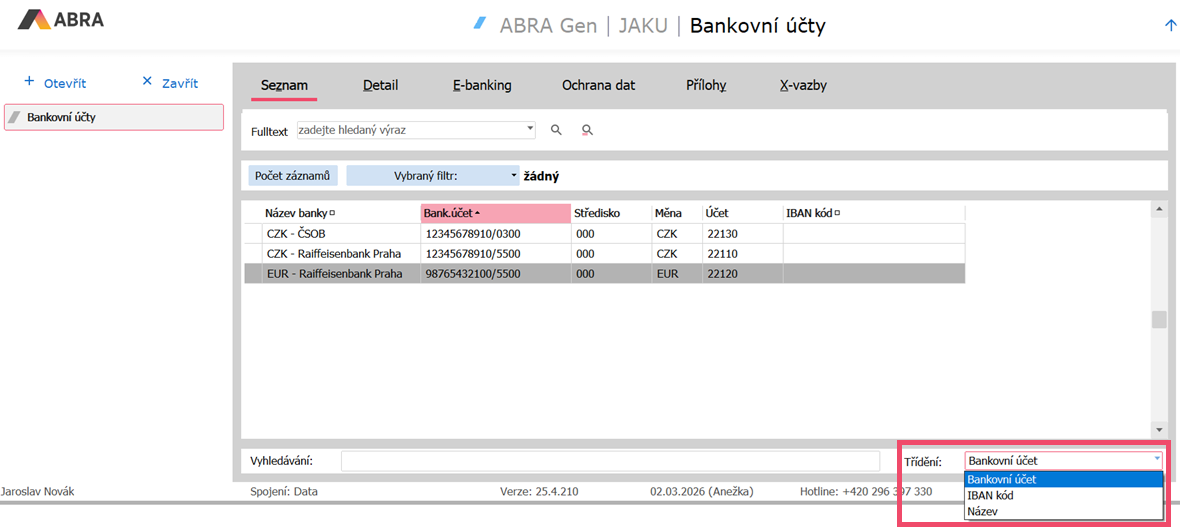Click account number 98765432100/5500
Screen dimensions: 1180x528
coord(473,274)
